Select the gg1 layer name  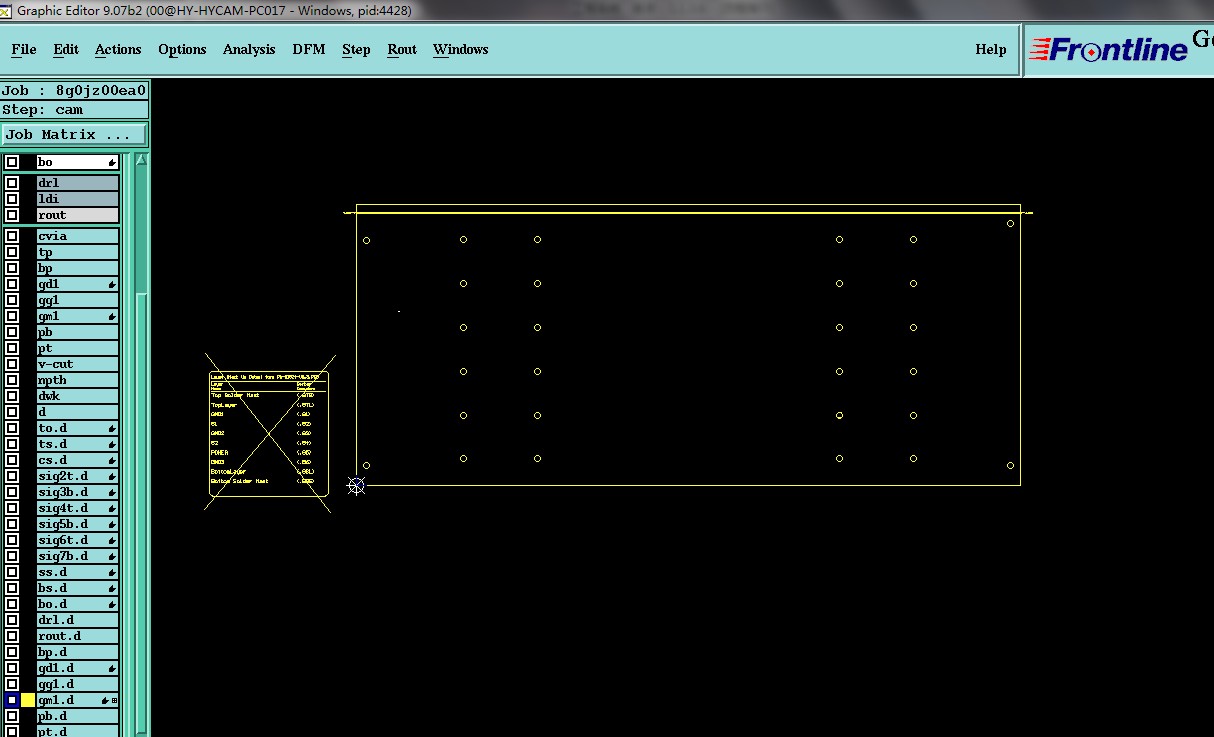click(x=78, y=300)
